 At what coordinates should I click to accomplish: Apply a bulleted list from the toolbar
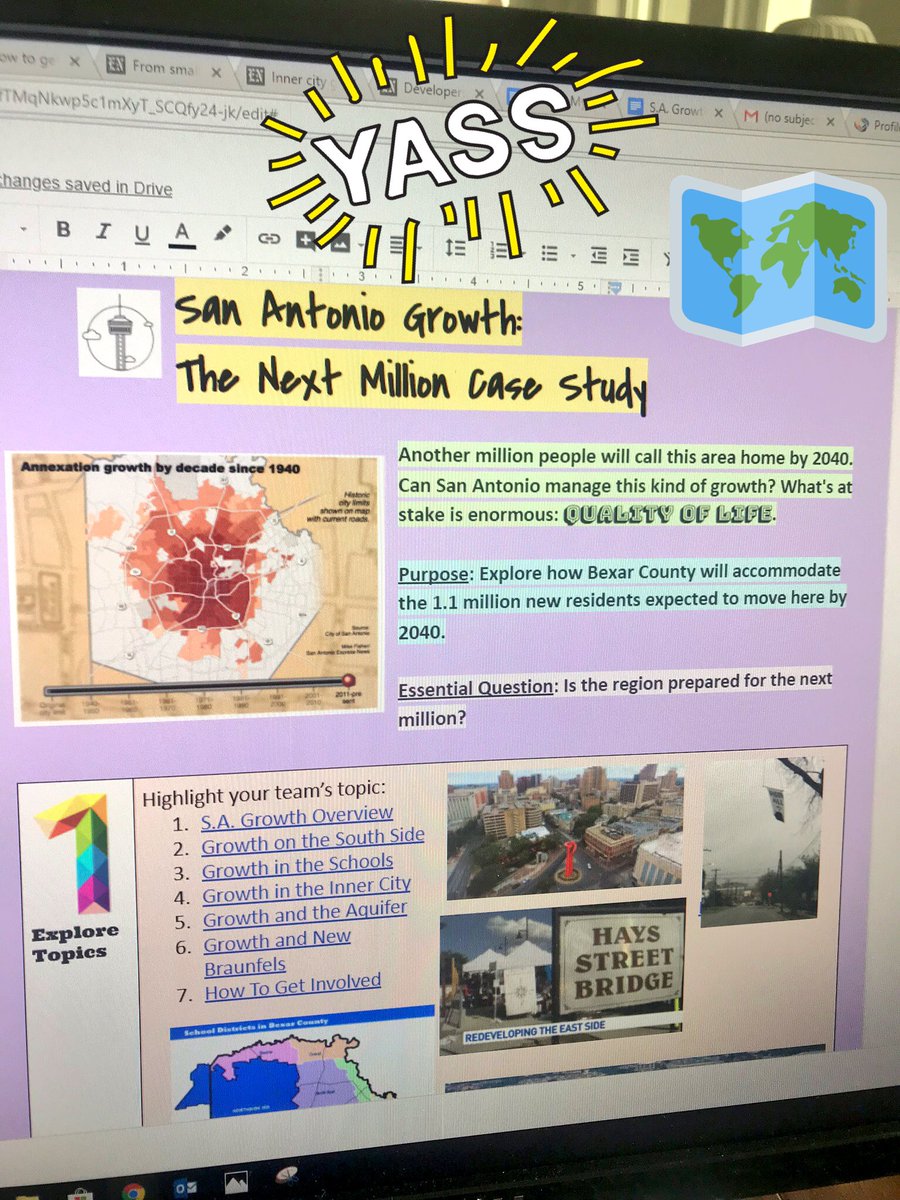tap(549, 252)
